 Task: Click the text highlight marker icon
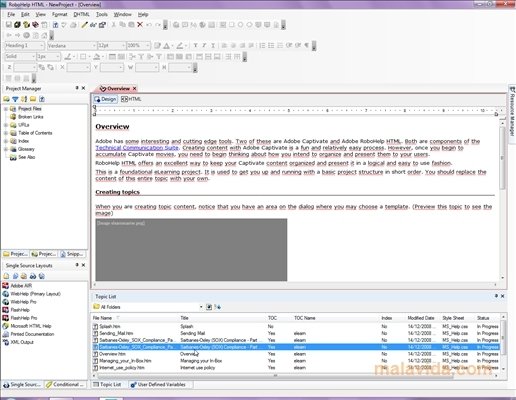click(180, 46)
